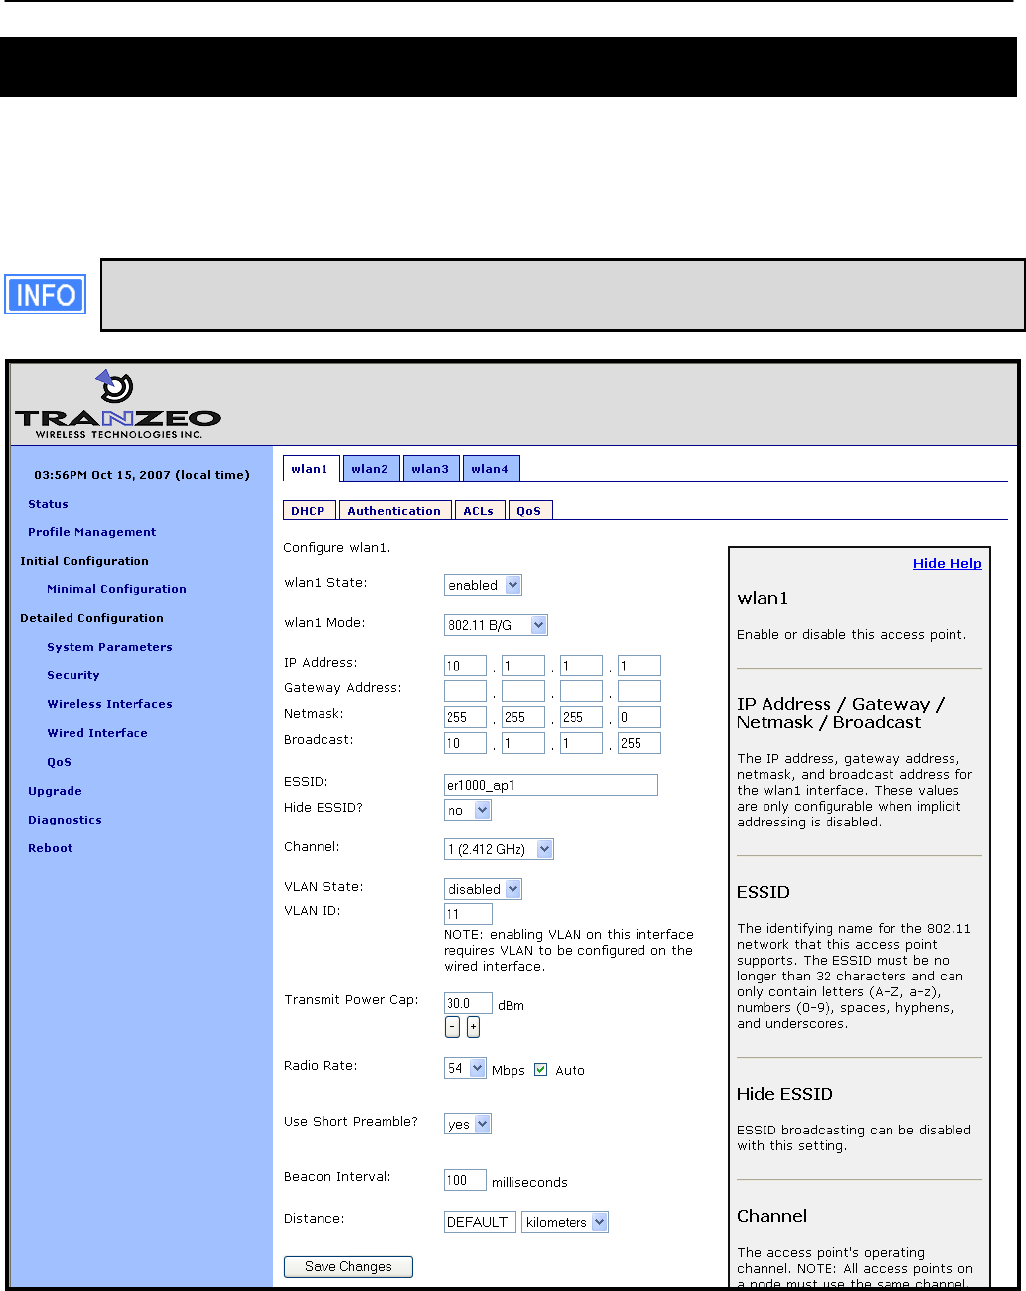Toggle the Radio Rate Auto checkbox

[541, 1069]
